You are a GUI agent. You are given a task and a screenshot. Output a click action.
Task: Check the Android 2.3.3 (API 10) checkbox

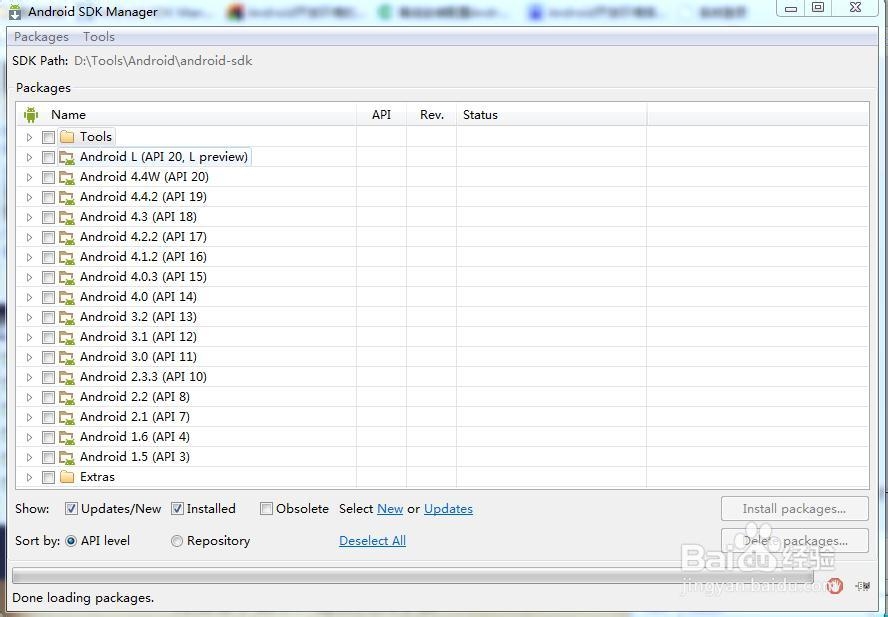coord(48,377)
